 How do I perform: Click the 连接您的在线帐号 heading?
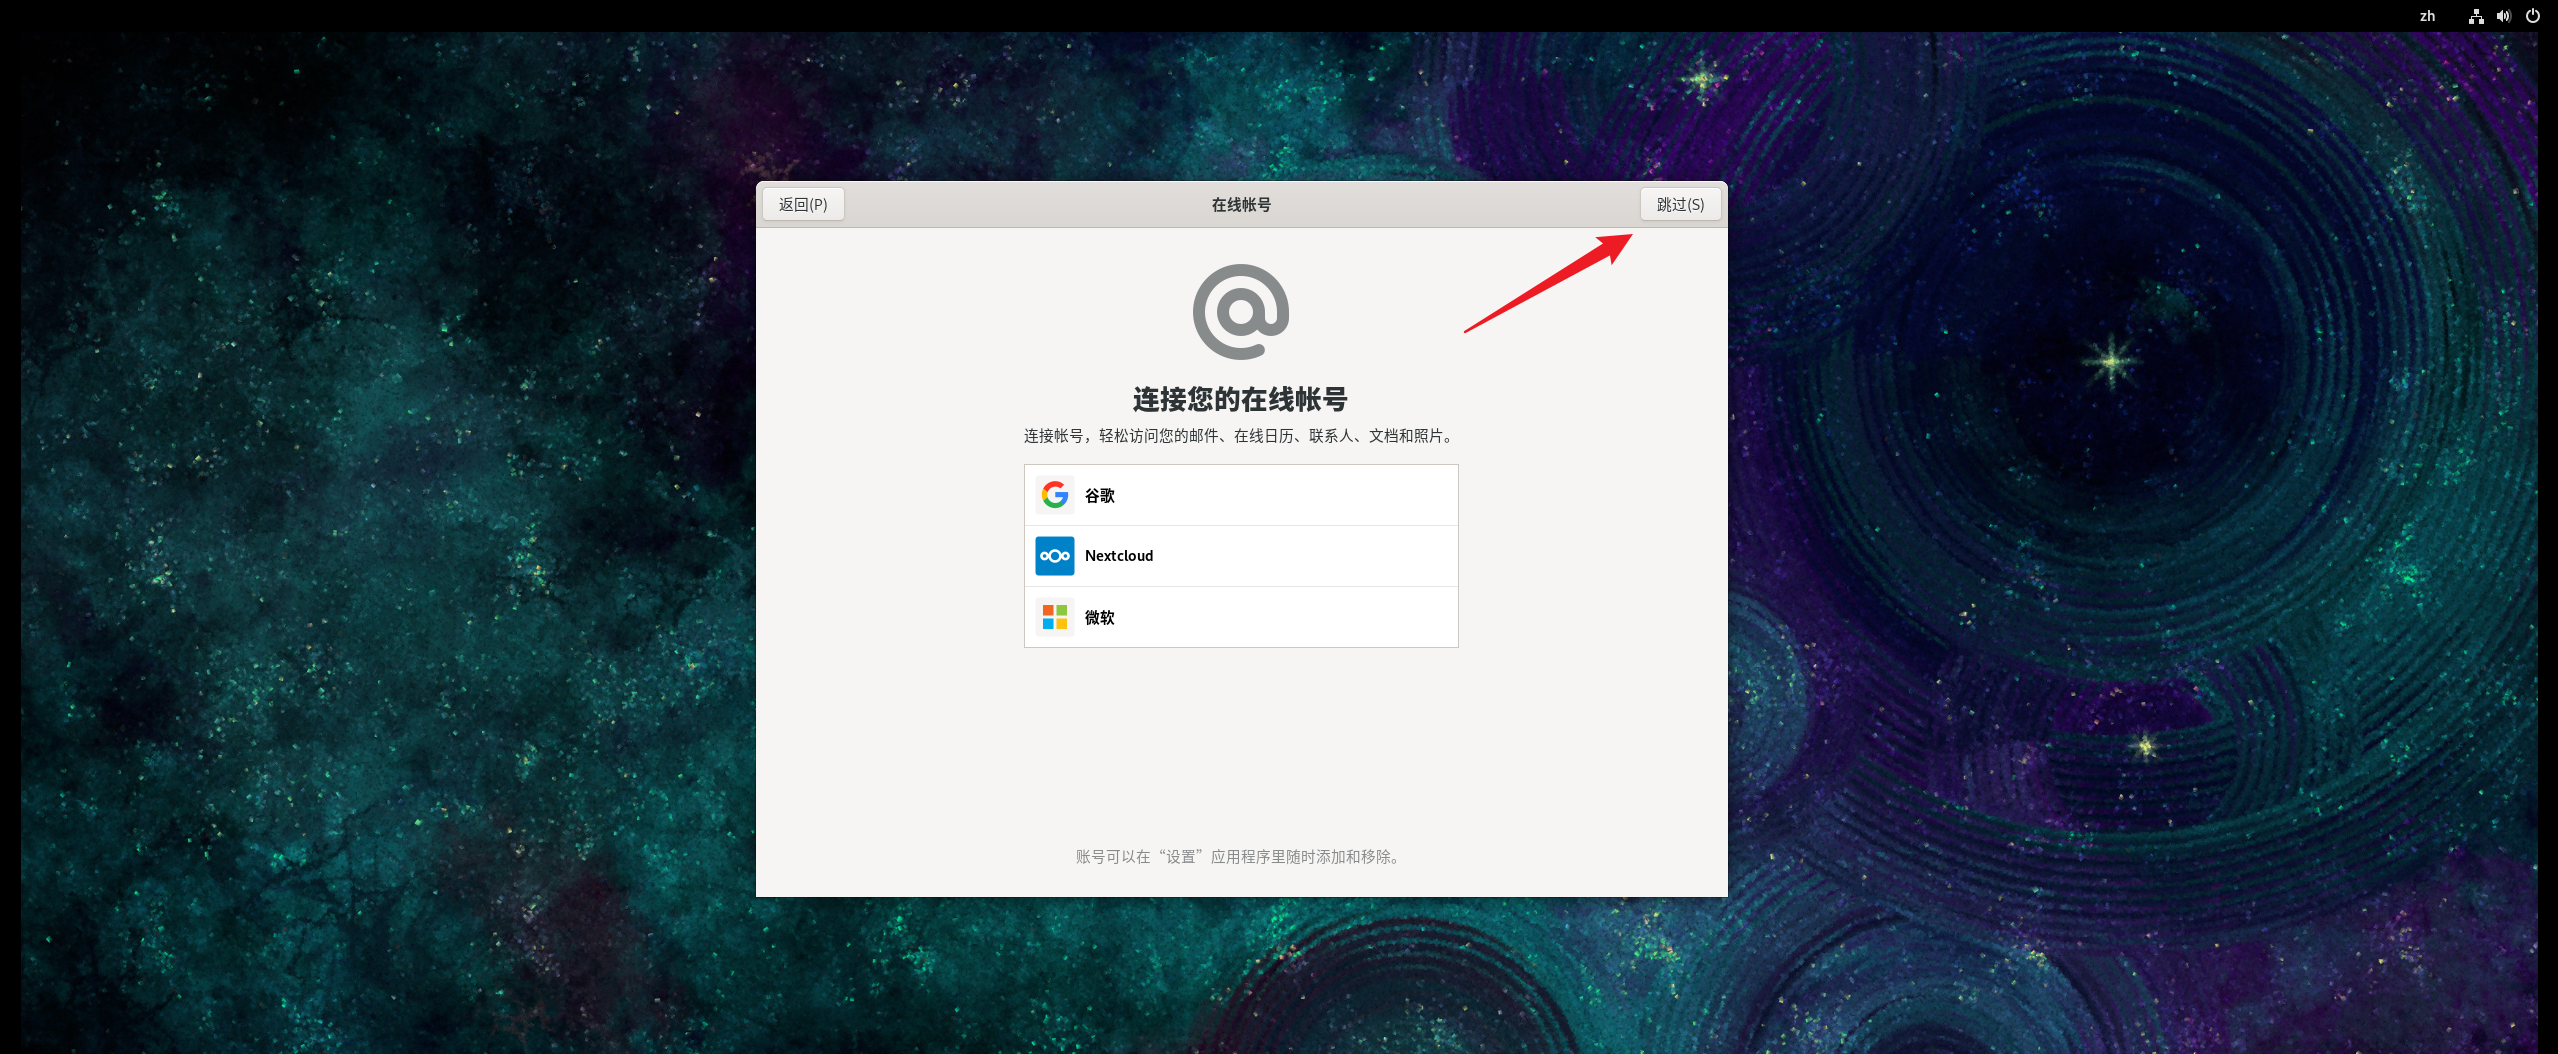(1240, 399)
